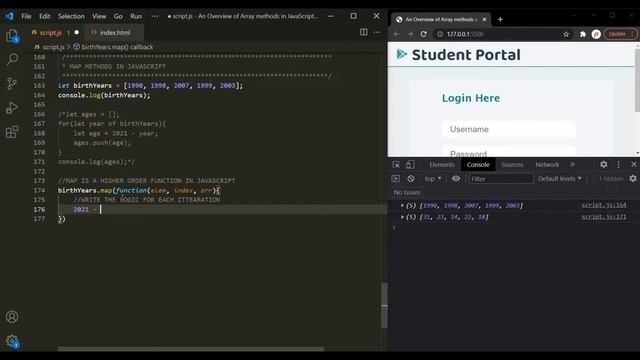Switch to the index.html editor tab

(x=115, y=32)
